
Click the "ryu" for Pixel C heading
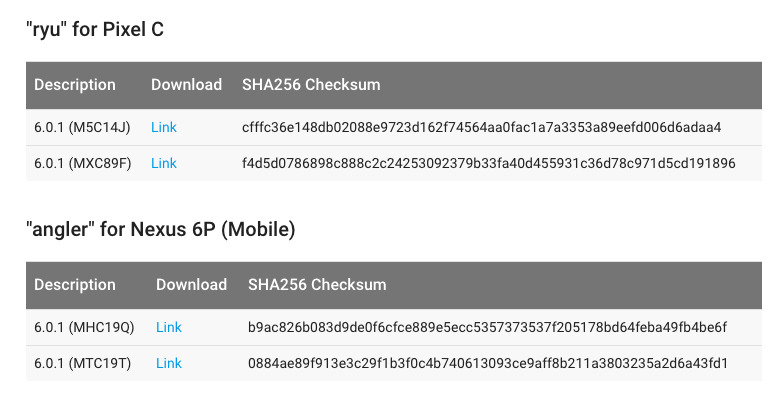pyautogui.click(x=94, y=29)
